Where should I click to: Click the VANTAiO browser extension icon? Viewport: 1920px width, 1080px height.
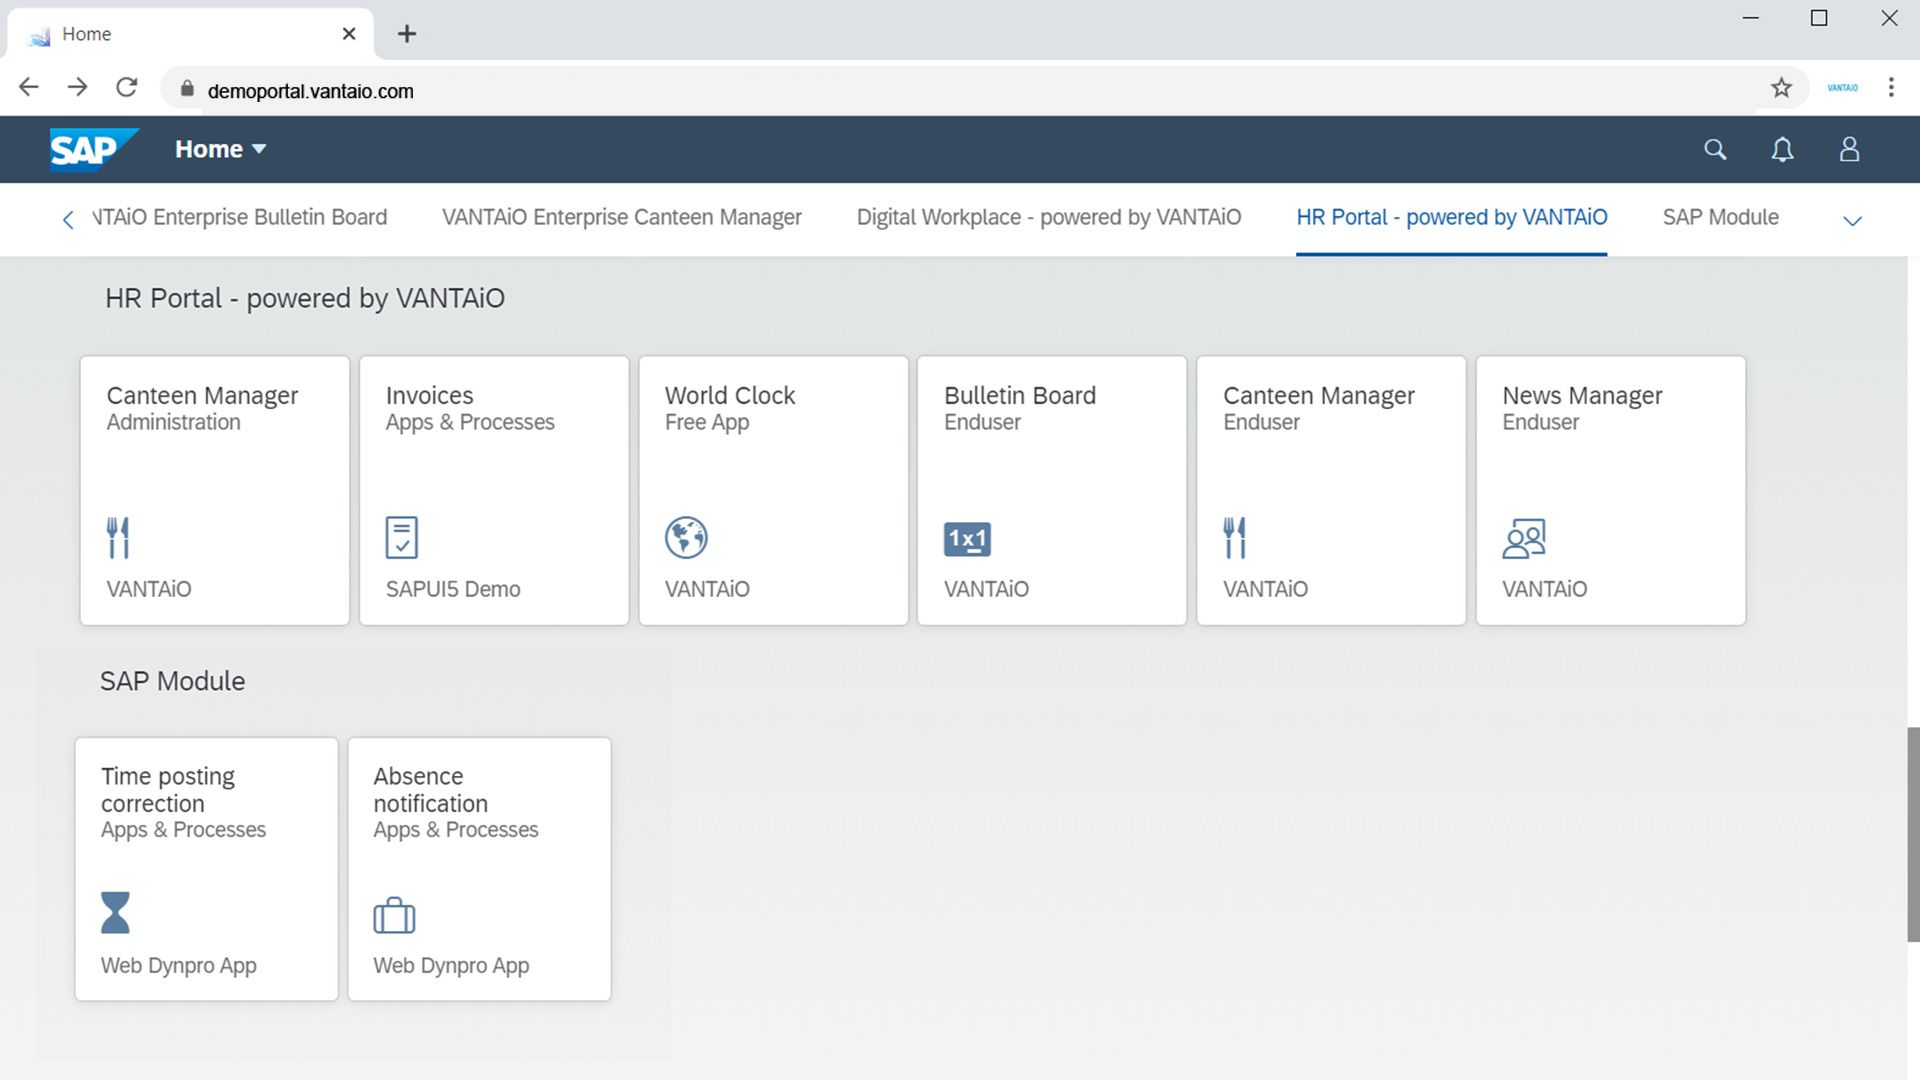pos(1842,88)
